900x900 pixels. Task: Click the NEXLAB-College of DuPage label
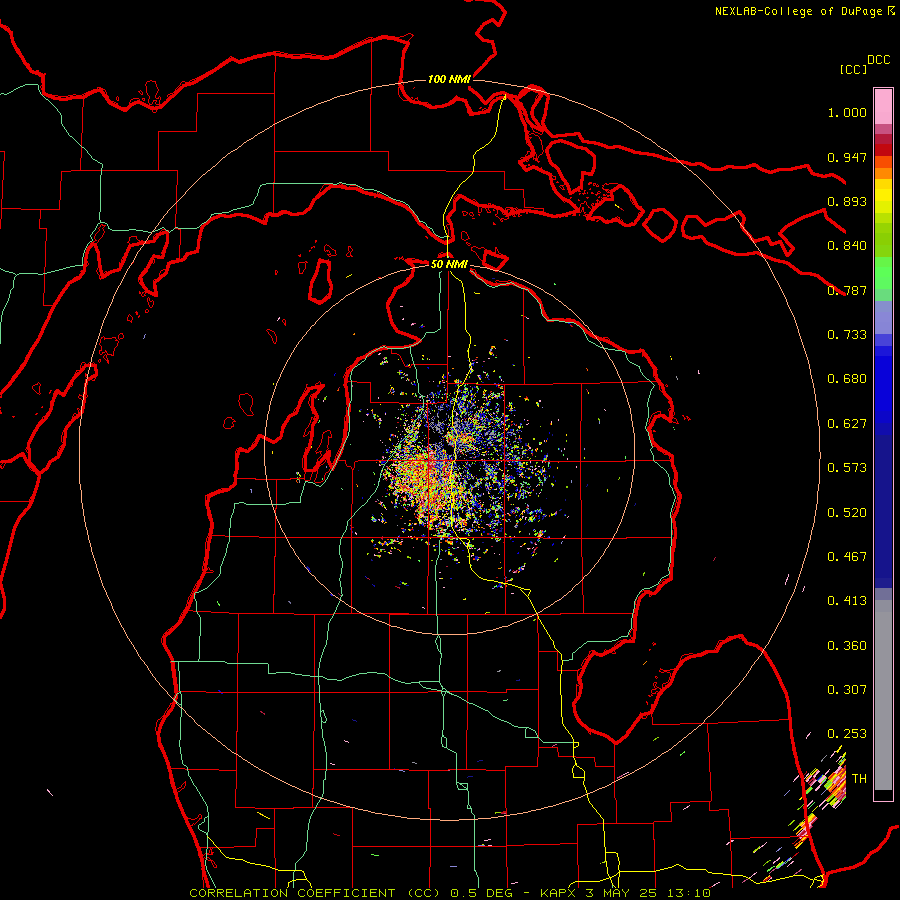798,11
